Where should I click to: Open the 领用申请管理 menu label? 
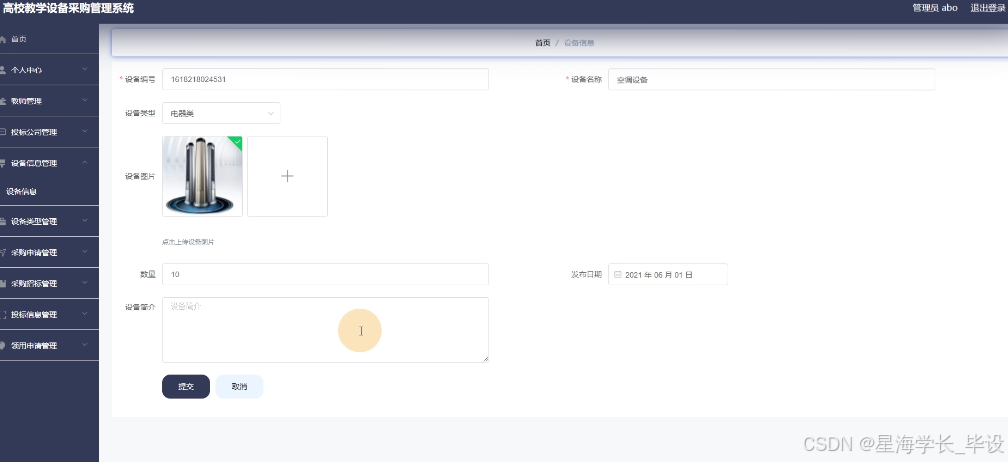point(34,345)
